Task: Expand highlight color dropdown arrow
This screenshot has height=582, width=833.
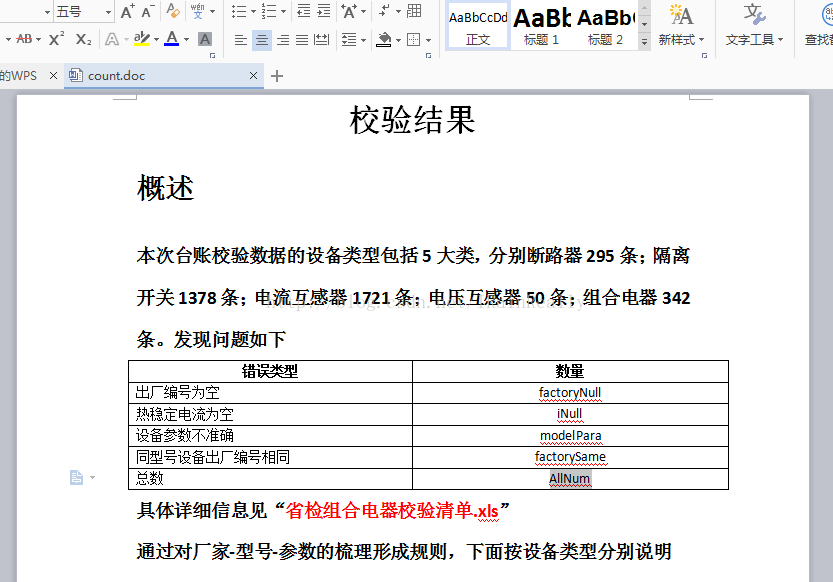Action: [x=156, y=39]
